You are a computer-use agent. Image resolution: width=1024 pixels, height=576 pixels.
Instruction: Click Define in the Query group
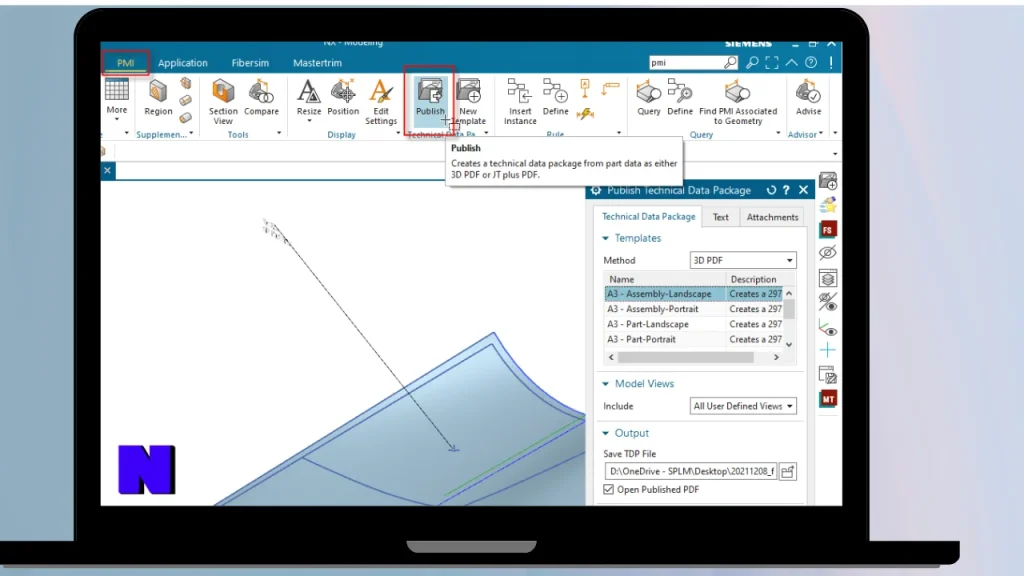coord(680,98)
